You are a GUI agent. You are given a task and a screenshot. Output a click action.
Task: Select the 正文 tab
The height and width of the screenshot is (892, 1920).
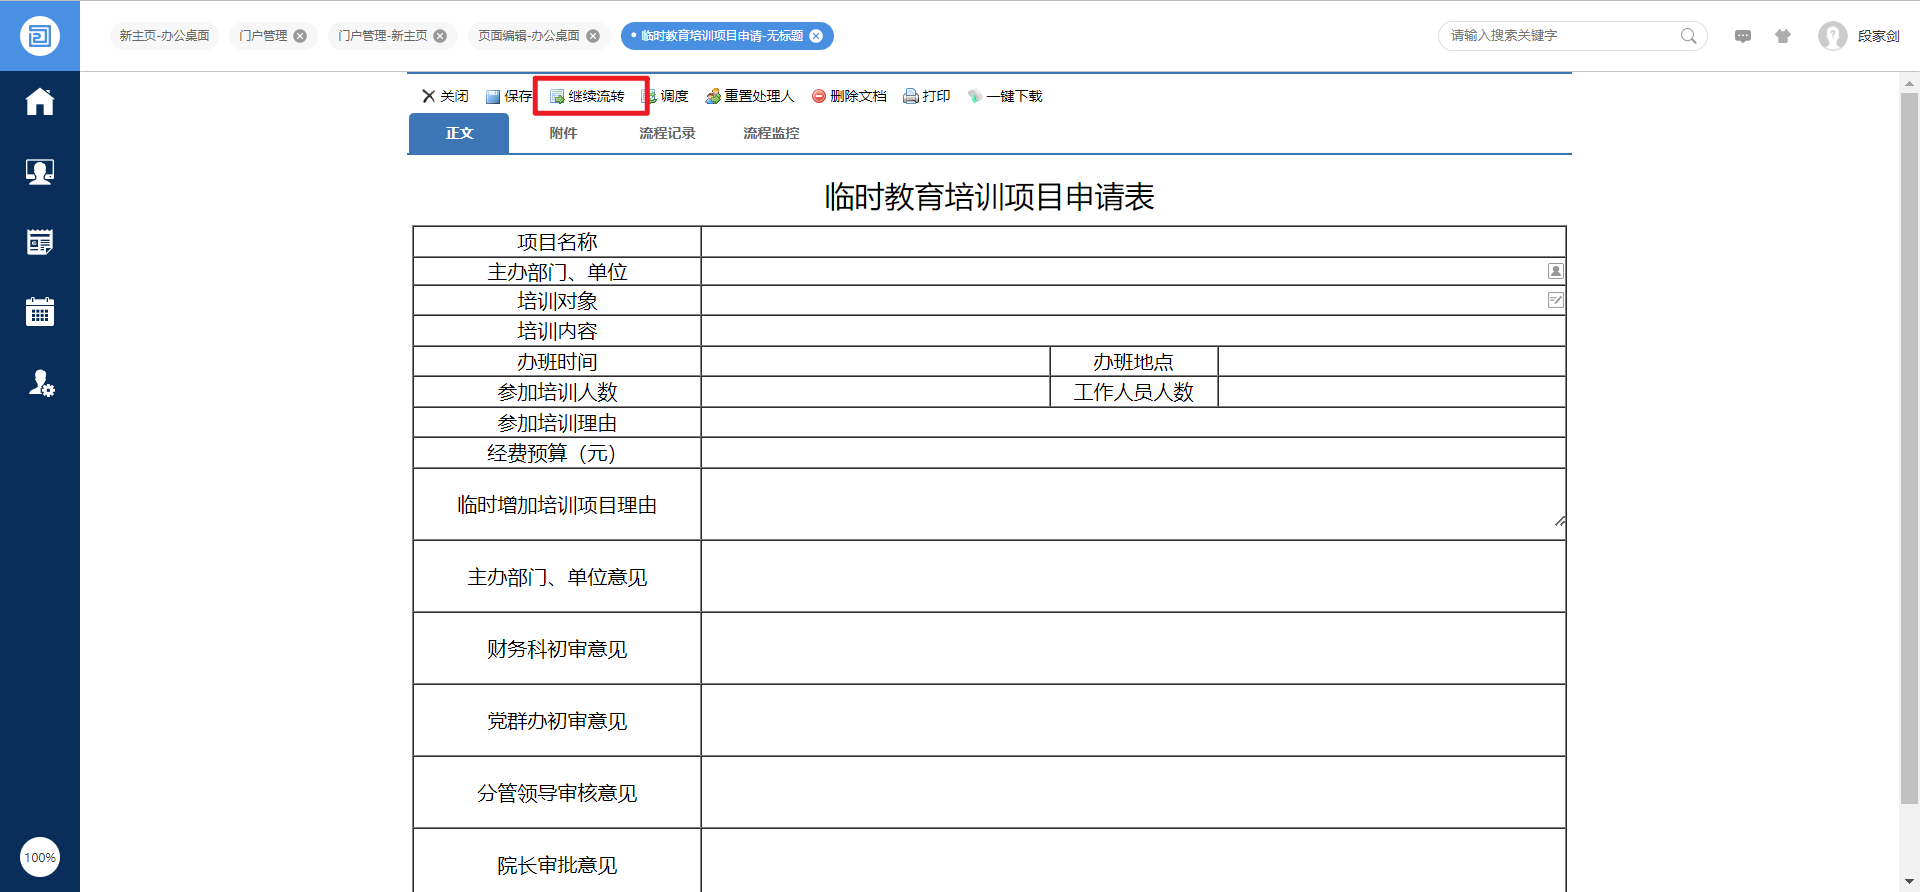(459, 133)
